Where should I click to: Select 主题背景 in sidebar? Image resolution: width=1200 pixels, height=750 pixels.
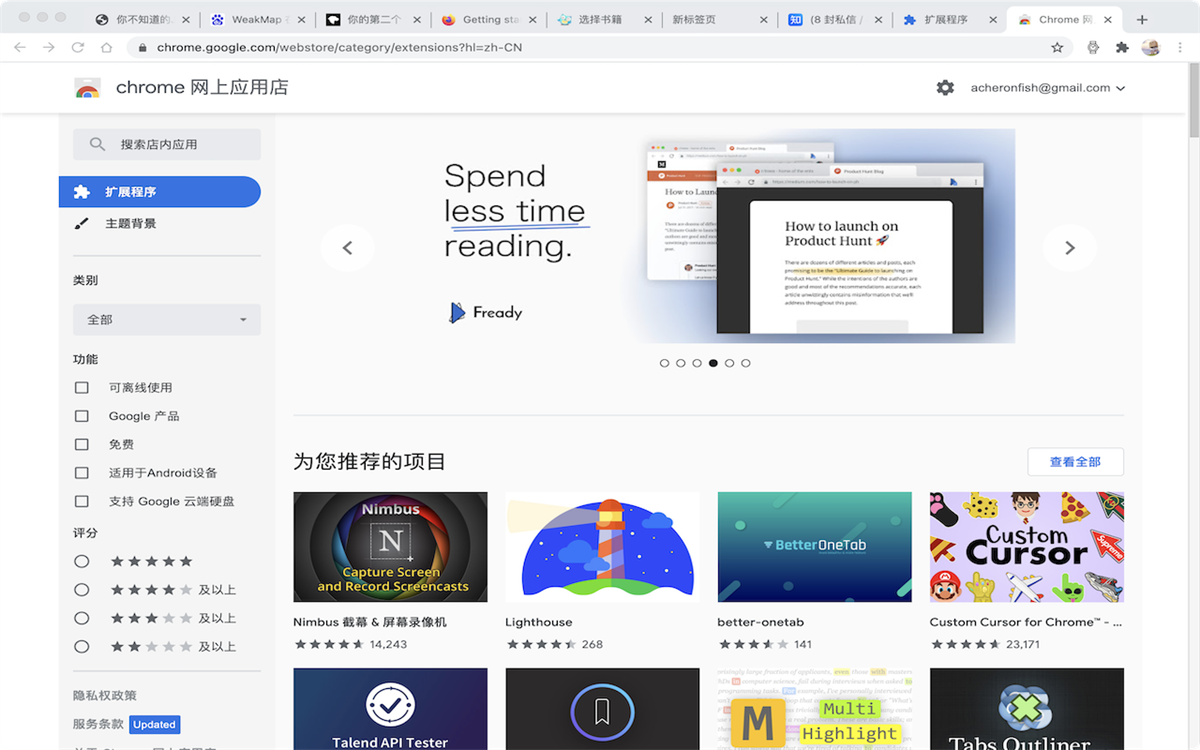tap(131, 223)
